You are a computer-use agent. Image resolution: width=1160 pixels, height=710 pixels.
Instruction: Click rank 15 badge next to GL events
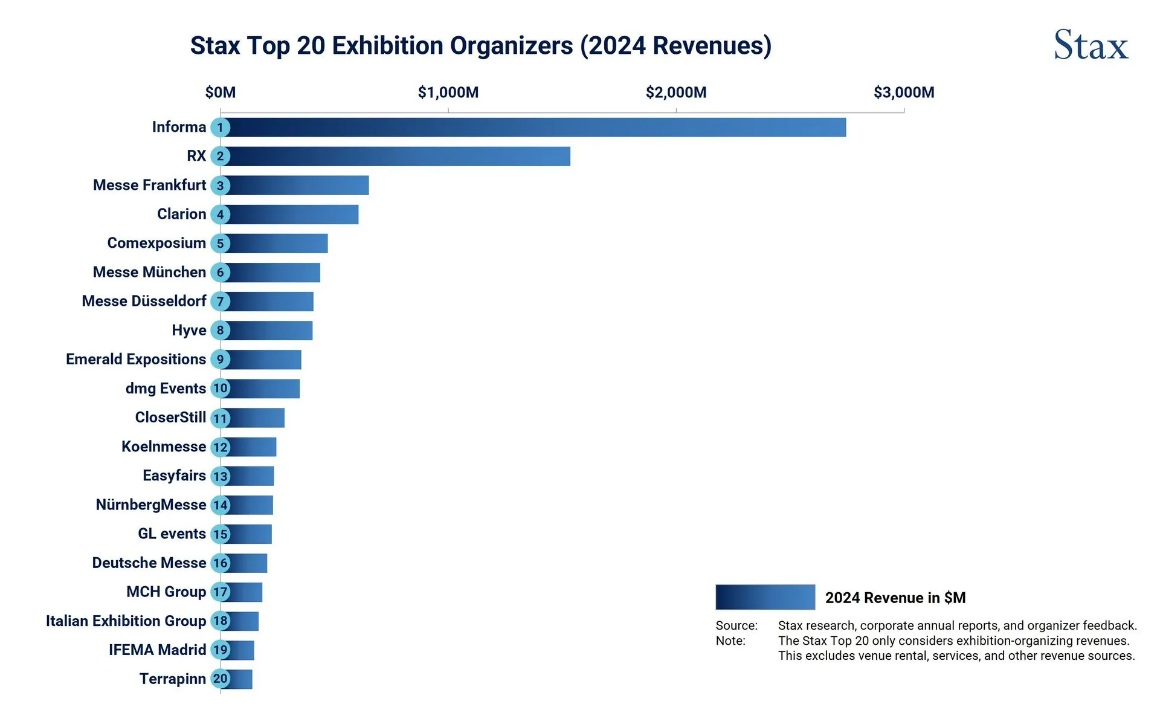tap(220, 534)
